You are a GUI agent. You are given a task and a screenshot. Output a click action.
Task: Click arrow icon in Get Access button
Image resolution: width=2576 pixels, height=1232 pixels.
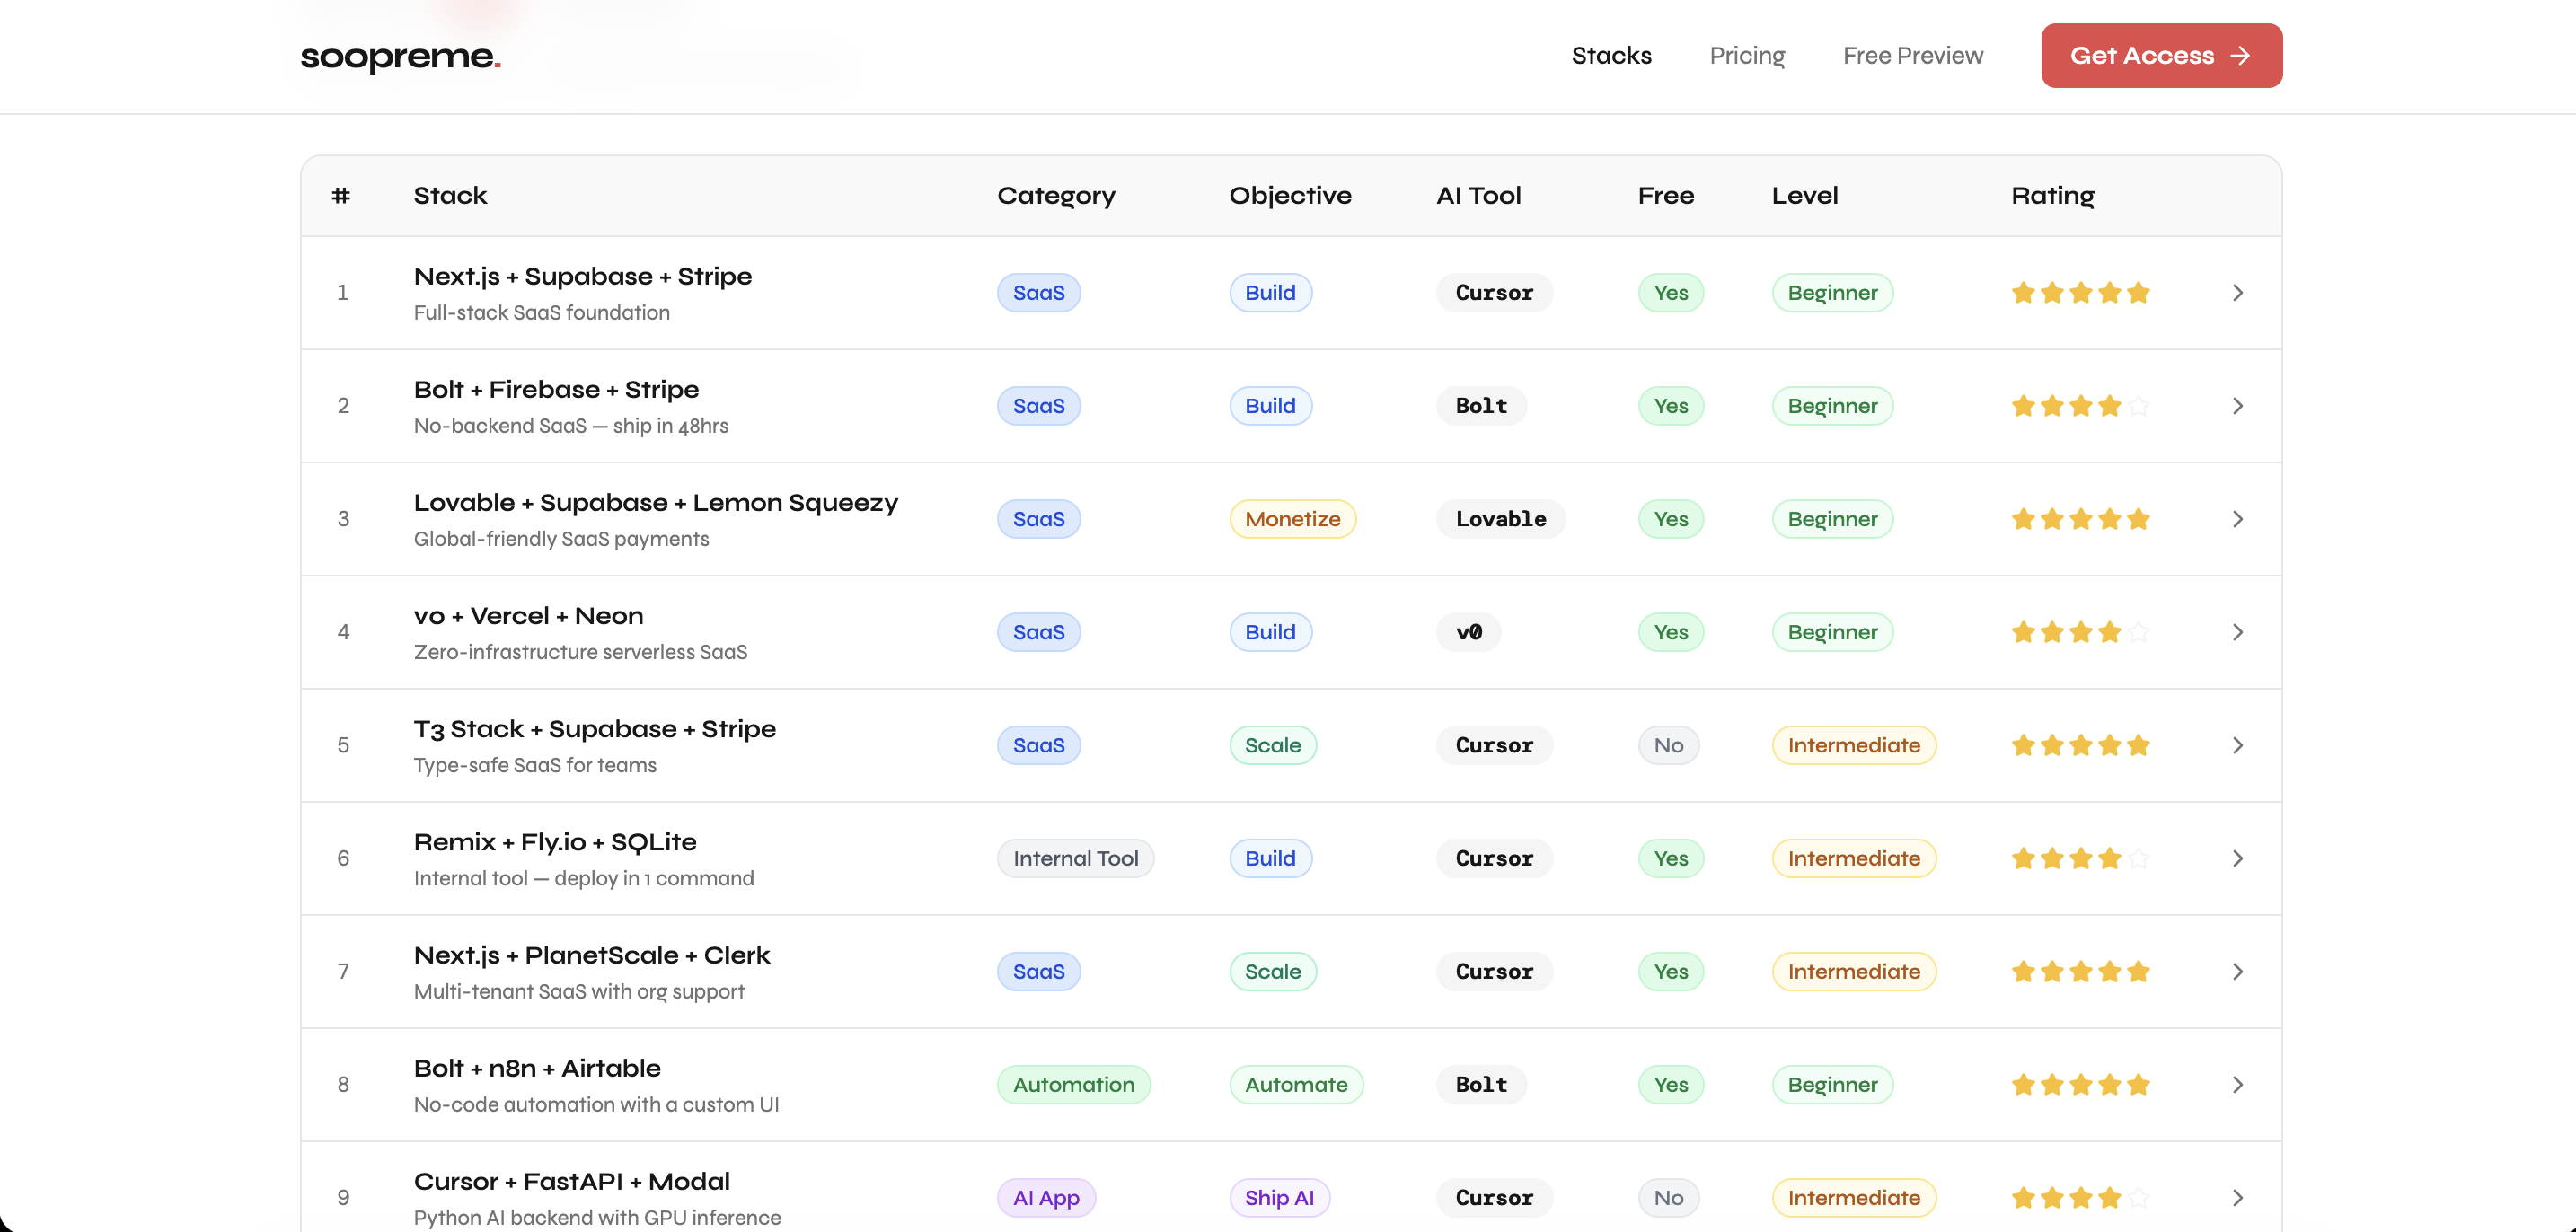(x=2240, y=56)
